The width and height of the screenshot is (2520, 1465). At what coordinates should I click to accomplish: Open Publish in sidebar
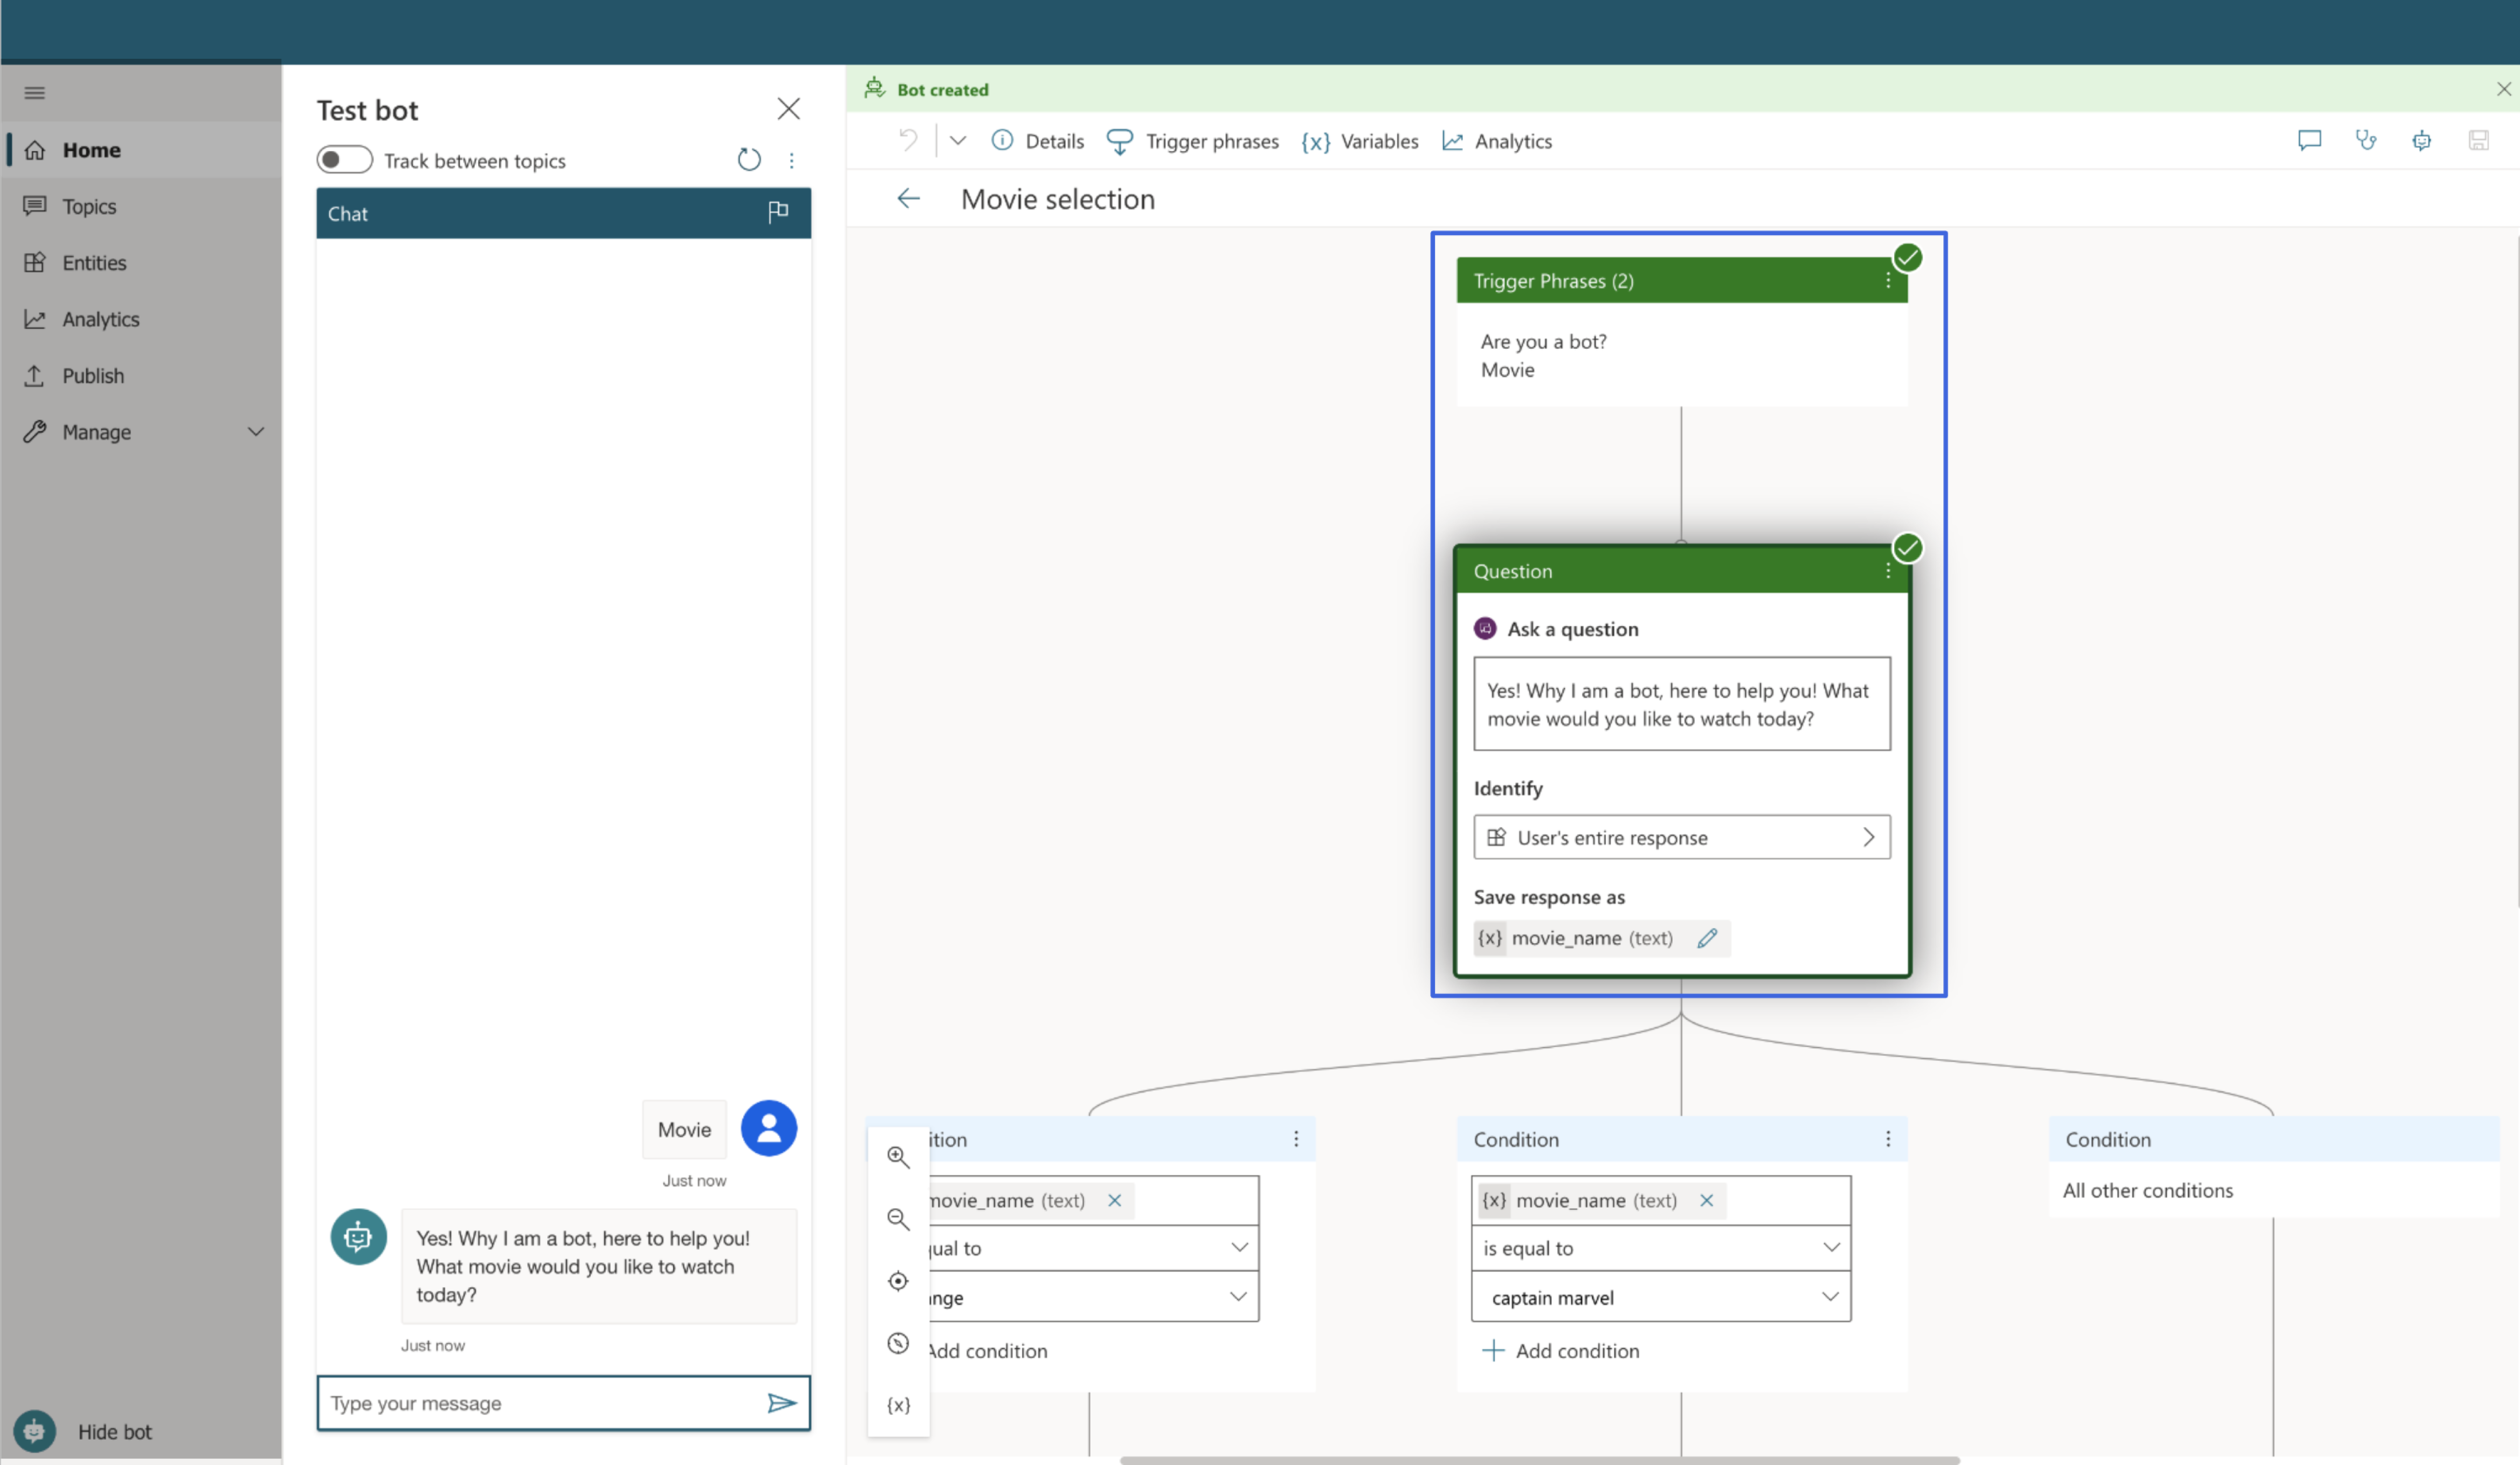click(141, 376)
